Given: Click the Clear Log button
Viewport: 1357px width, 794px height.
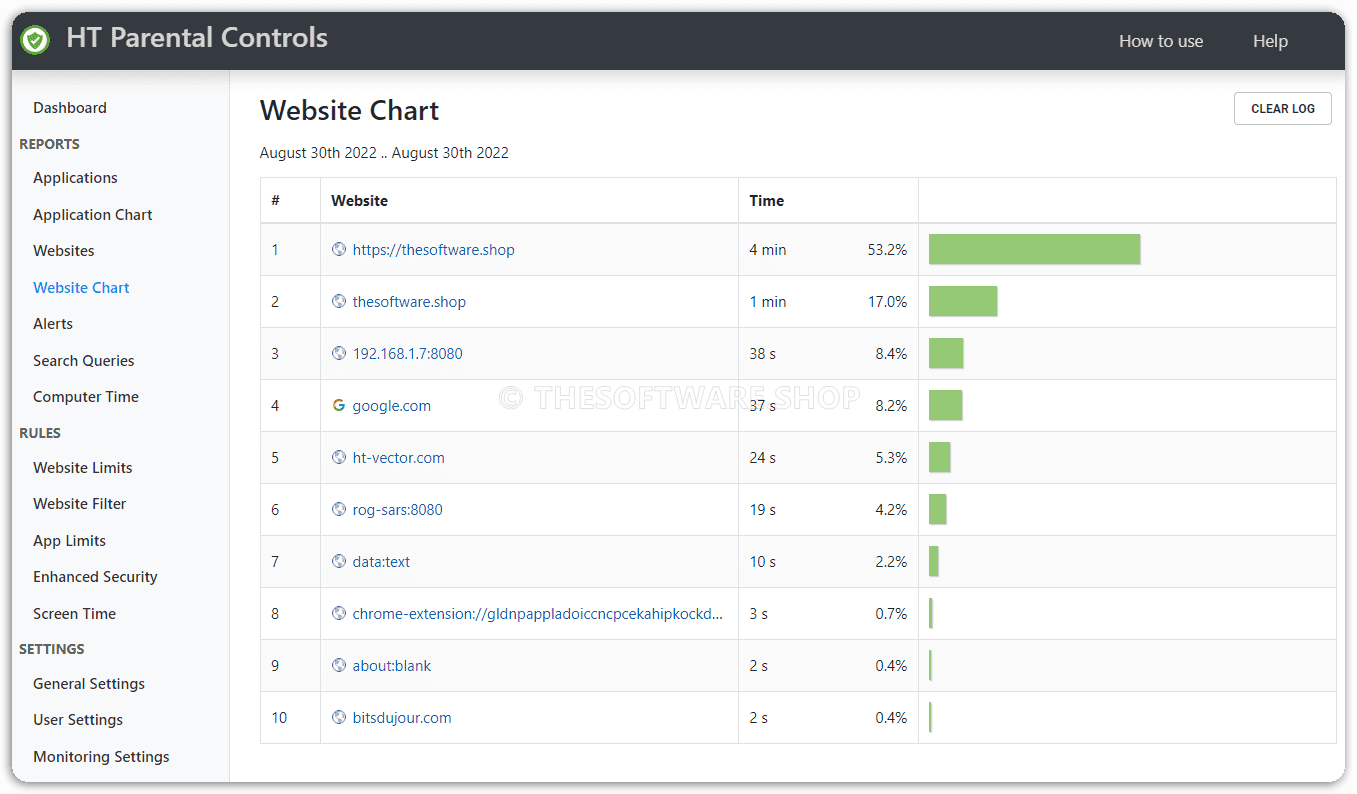Looking at the screenshot, I should point(1283,109).
